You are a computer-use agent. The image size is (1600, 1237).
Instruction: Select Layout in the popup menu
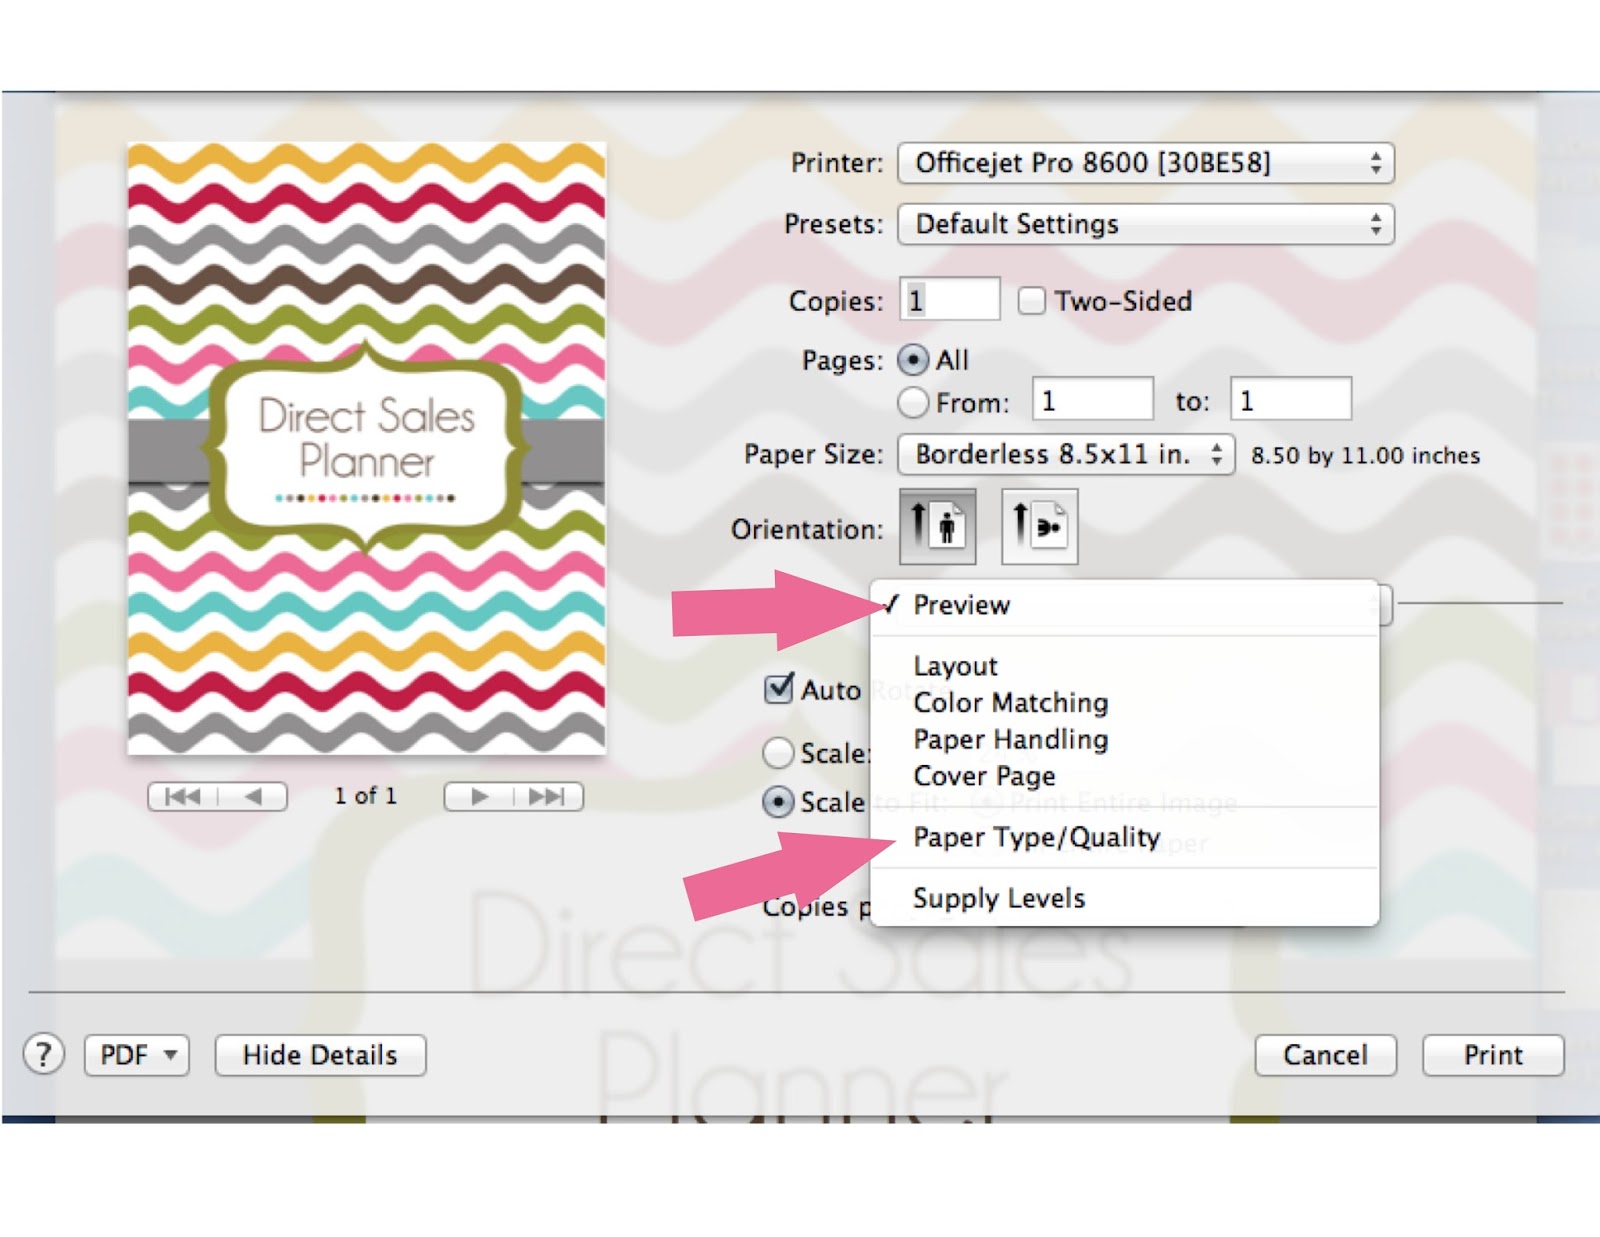[x=955, y=666]
